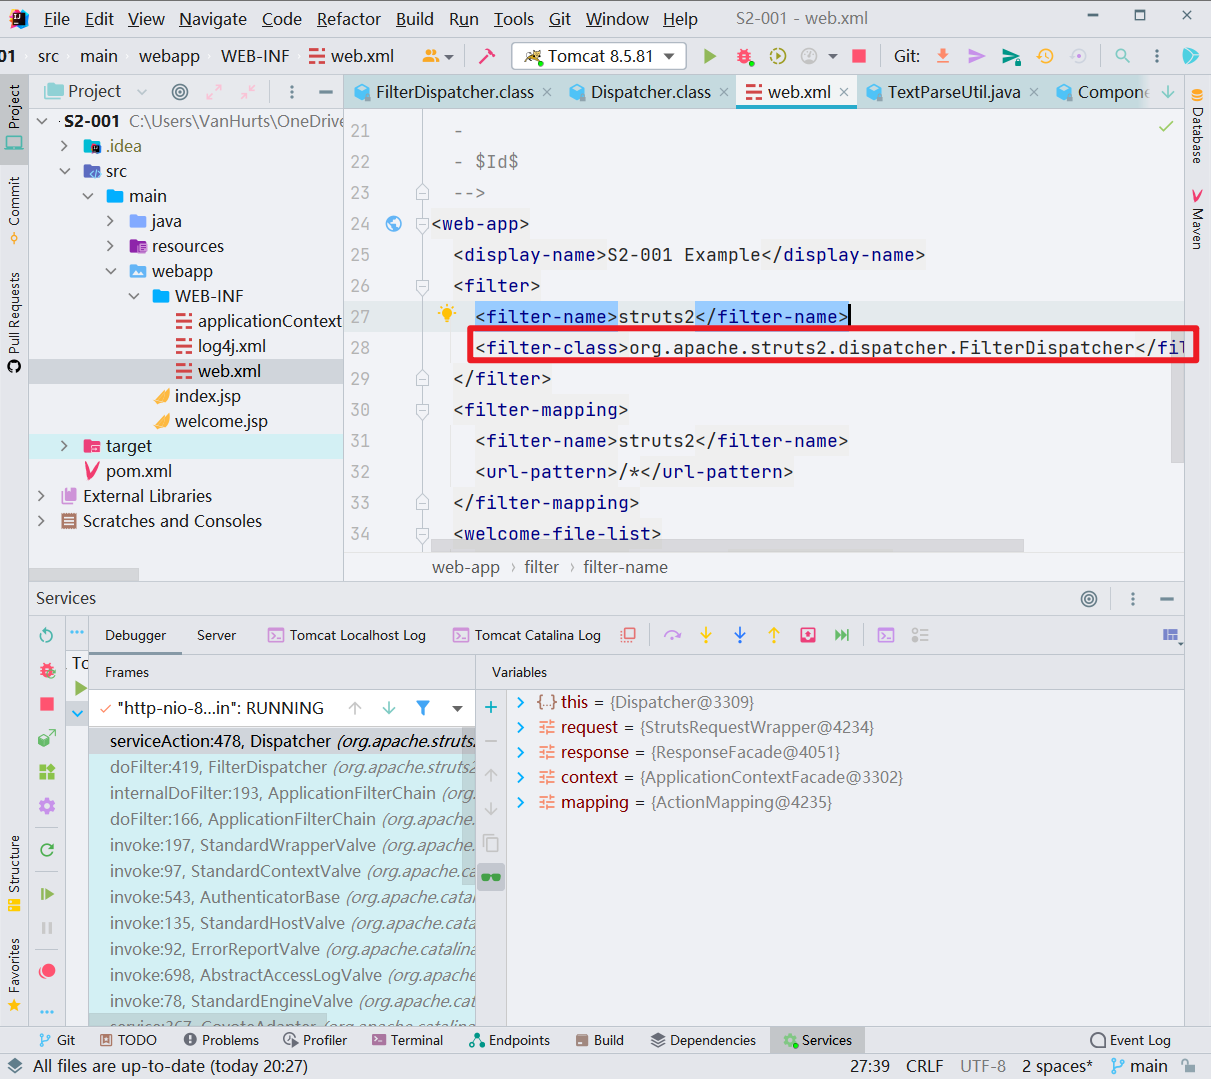Expand the request variable node

pyautogui.click(x=520, y=727)
